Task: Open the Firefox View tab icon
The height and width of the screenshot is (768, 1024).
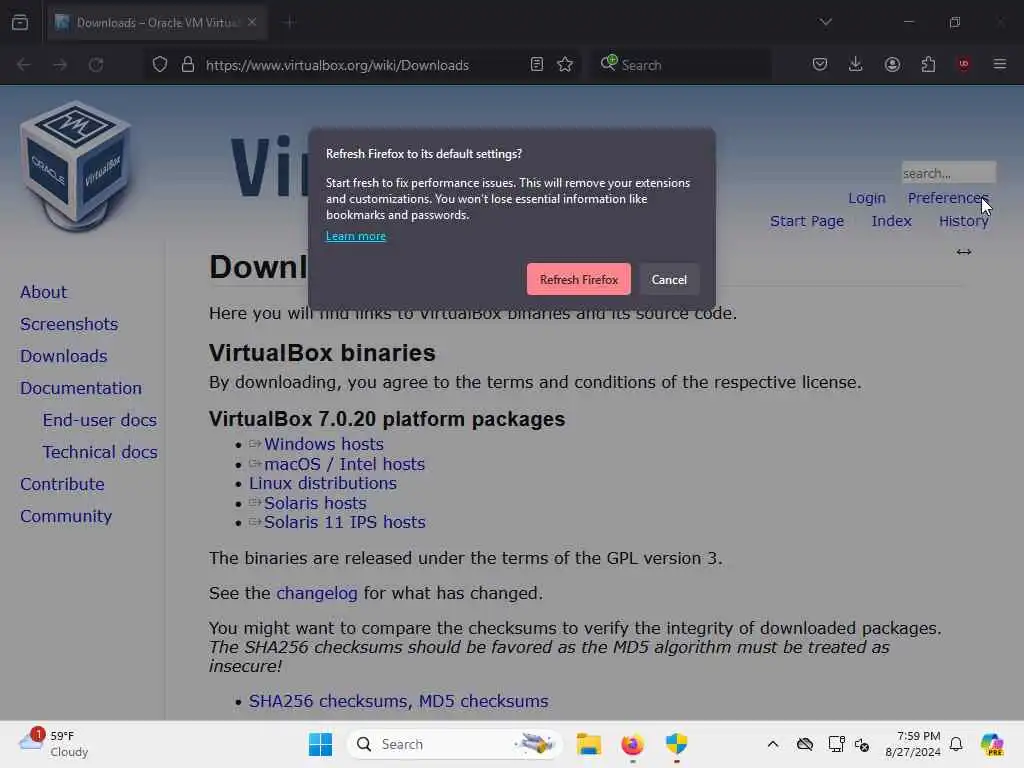Action: (x=20, y=22)
